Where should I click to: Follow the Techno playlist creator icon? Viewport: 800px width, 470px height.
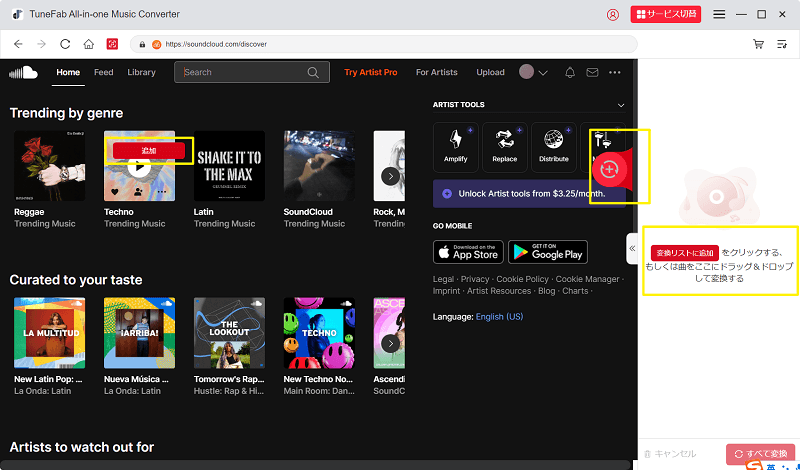[x=138, y=192]
